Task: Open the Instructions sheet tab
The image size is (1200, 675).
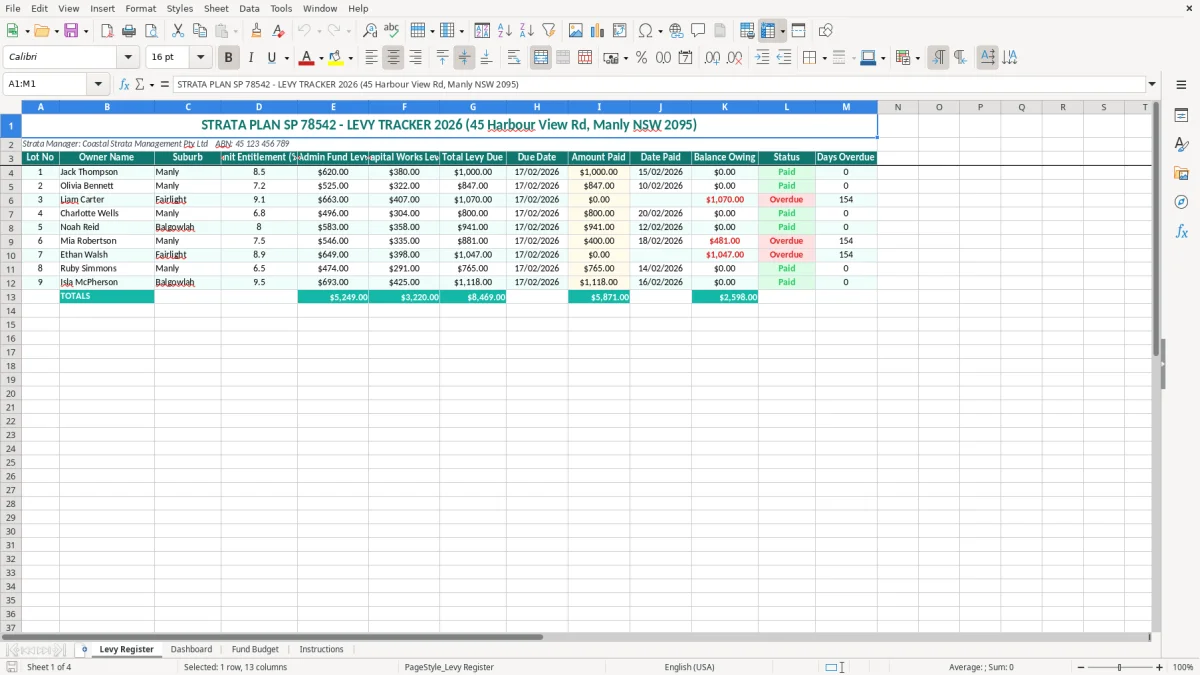Action: click(x=321, y=650)
